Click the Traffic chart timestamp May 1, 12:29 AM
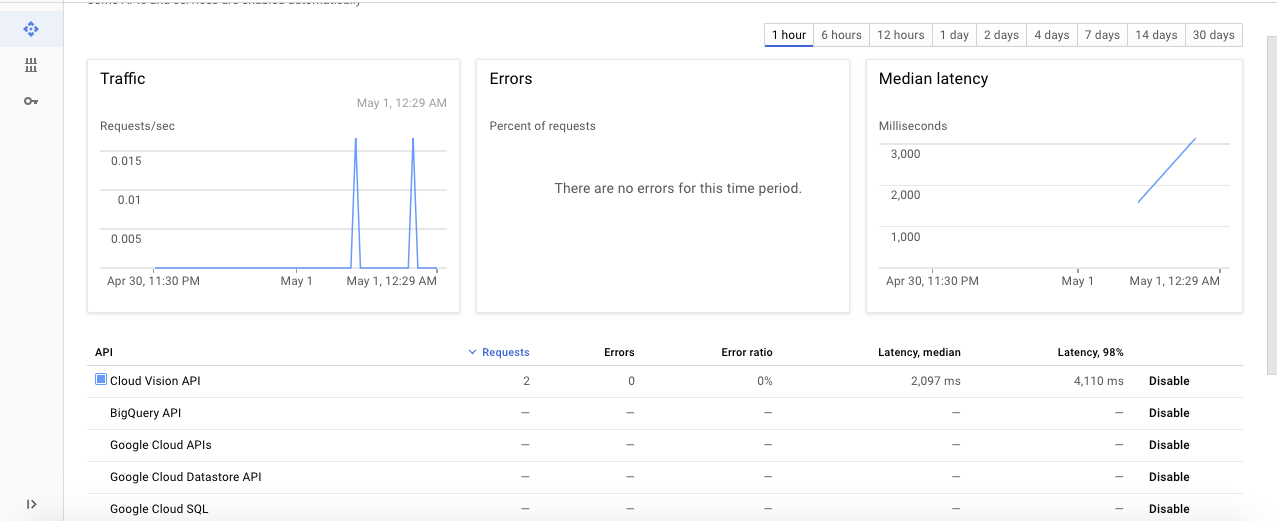1277x521 pixels. click(x=402, y=103)
